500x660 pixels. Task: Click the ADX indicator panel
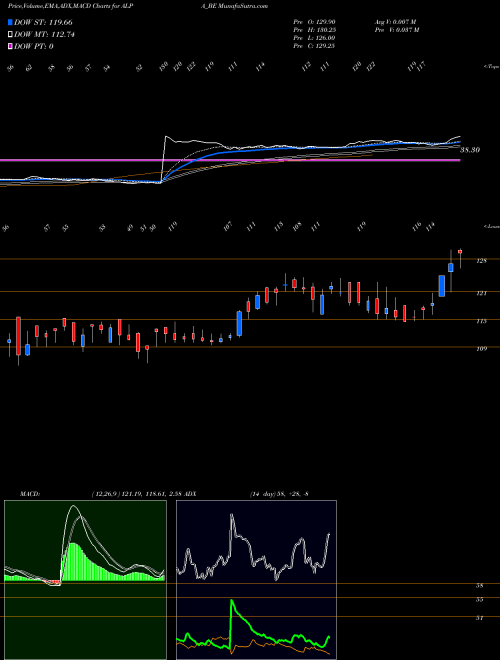(256, 580)
